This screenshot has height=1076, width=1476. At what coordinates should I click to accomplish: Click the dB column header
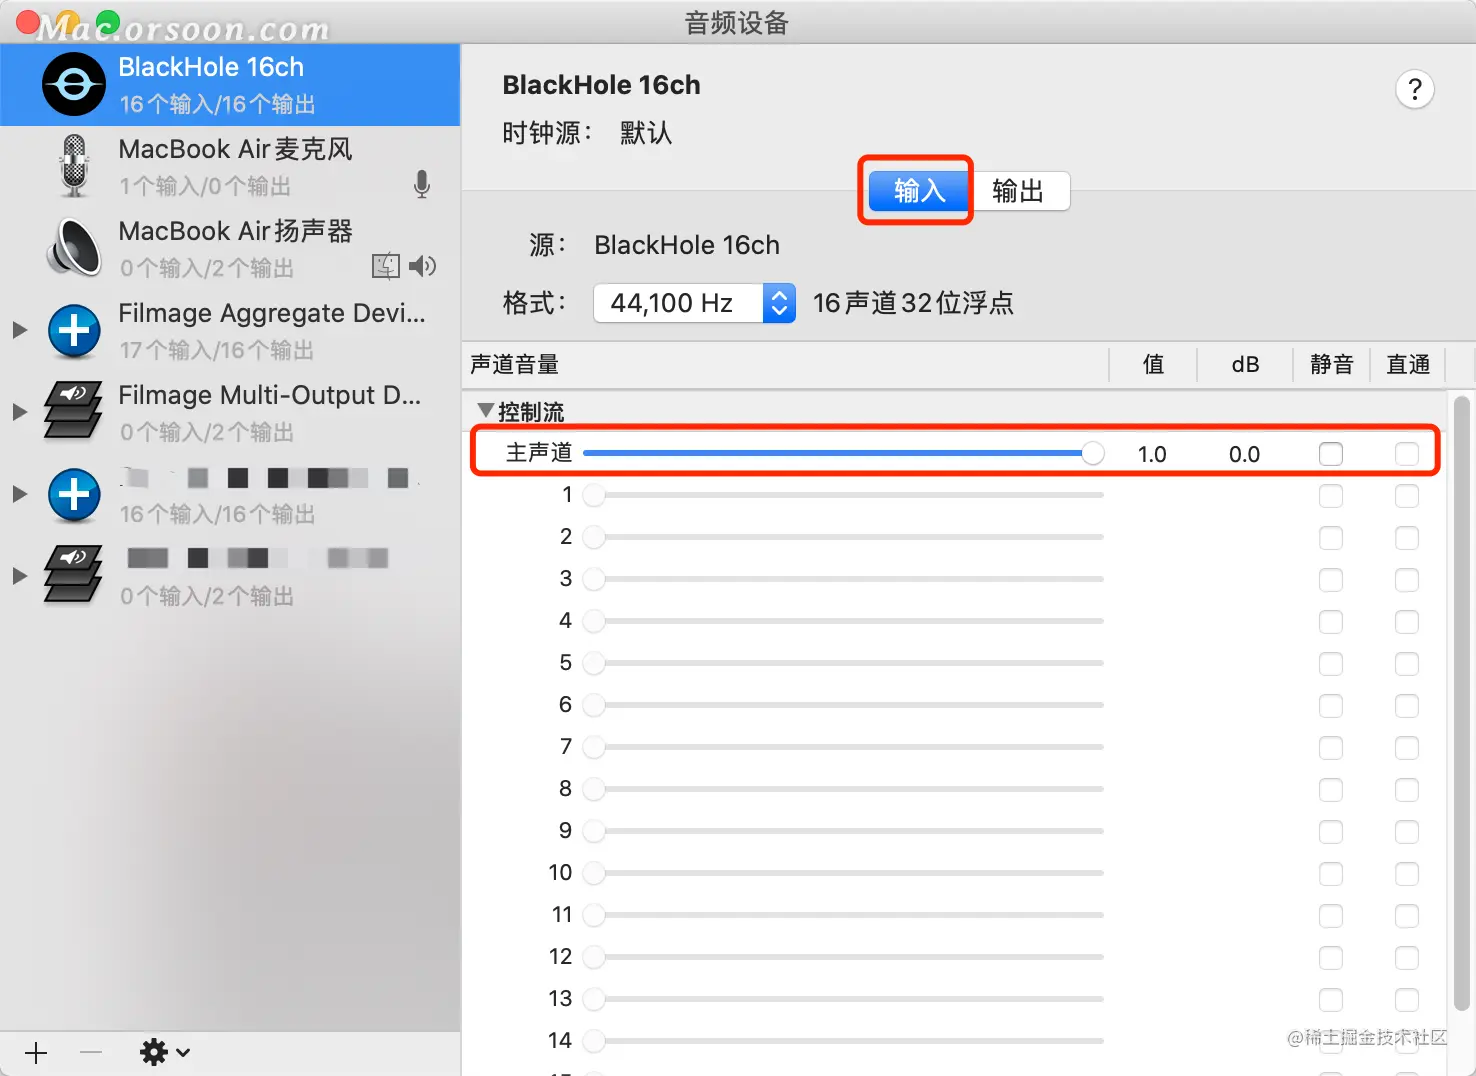pos(1245,365)
